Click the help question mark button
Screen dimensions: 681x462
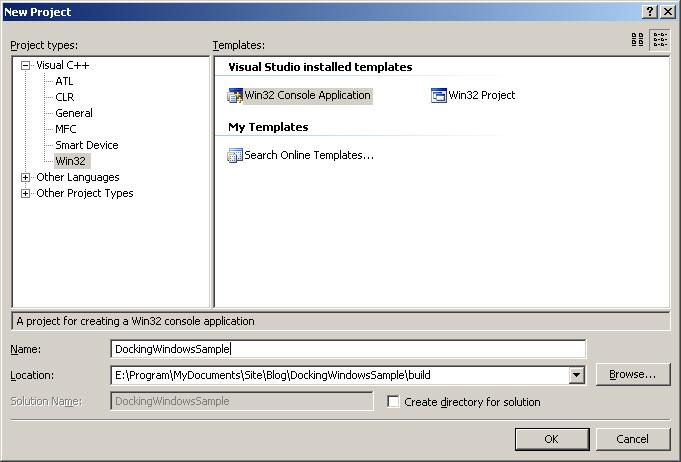(x=647, y=11)
